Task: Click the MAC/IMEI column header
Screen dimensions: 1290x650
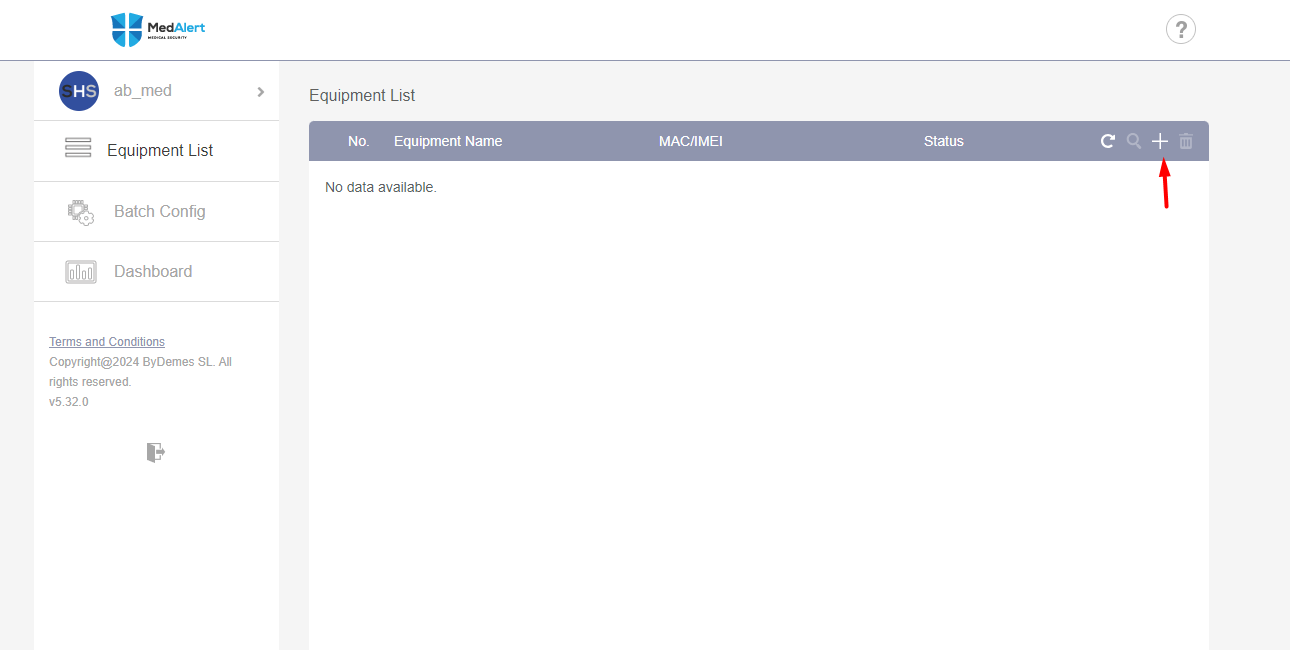Action: point(691,141)
